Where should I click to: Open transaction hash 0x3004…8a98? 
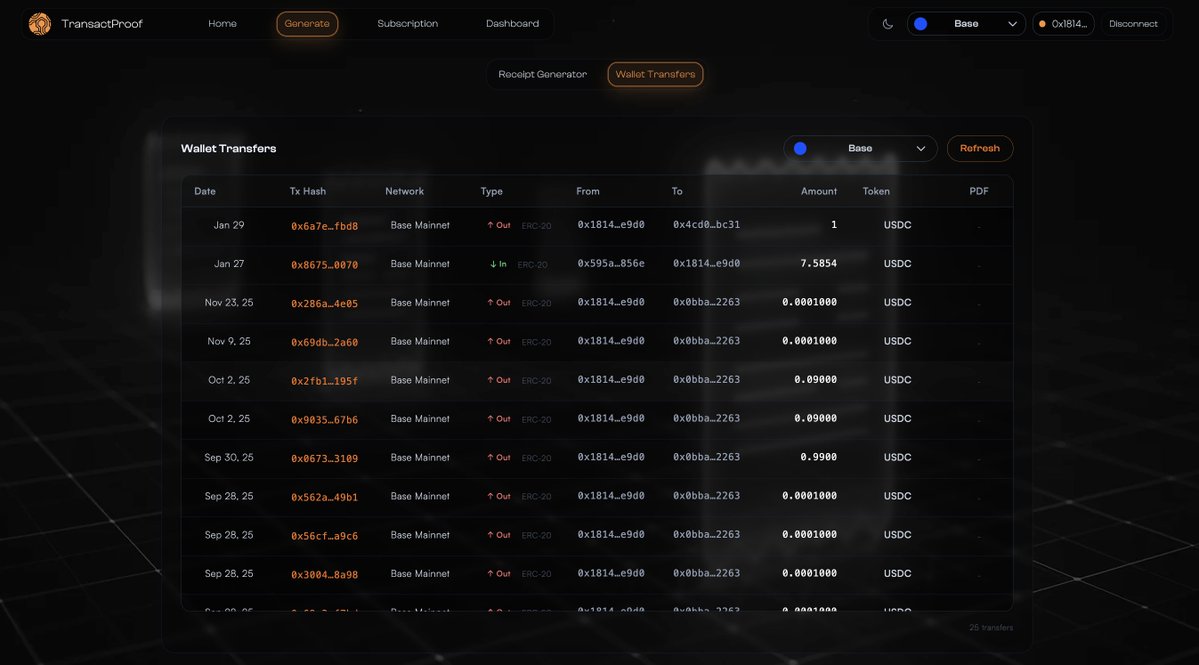(324, 575)
